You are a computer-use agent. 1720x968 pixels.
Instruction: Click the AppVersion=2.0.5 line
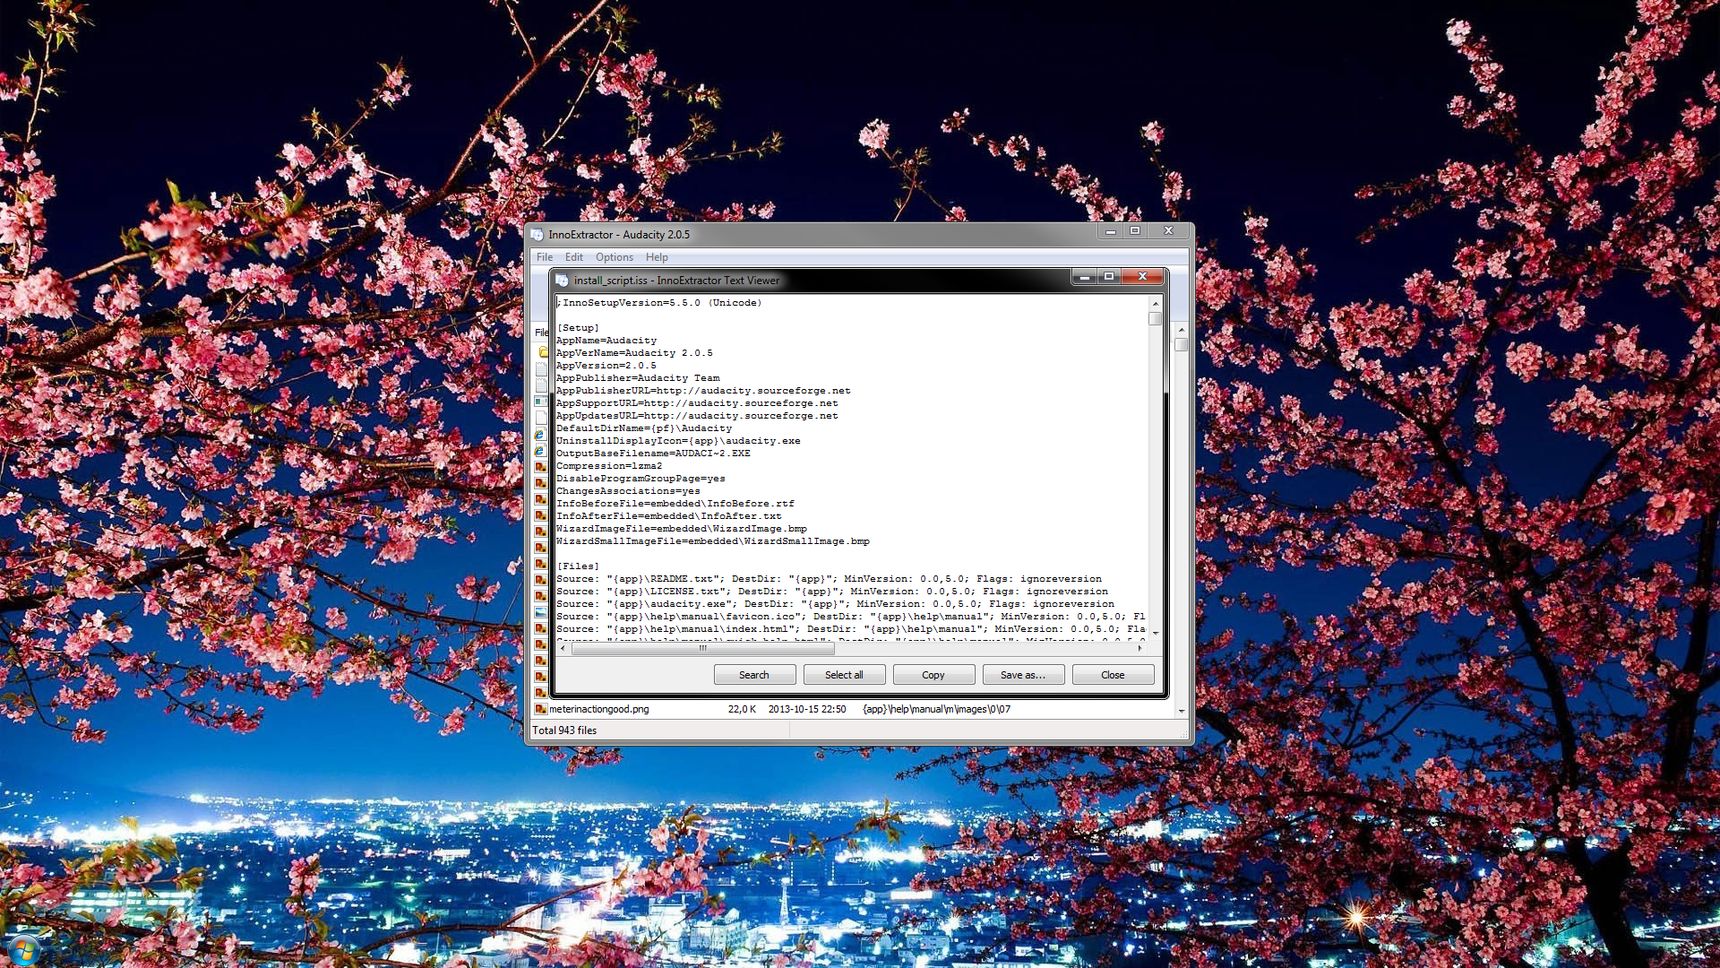tap(606, 366)
